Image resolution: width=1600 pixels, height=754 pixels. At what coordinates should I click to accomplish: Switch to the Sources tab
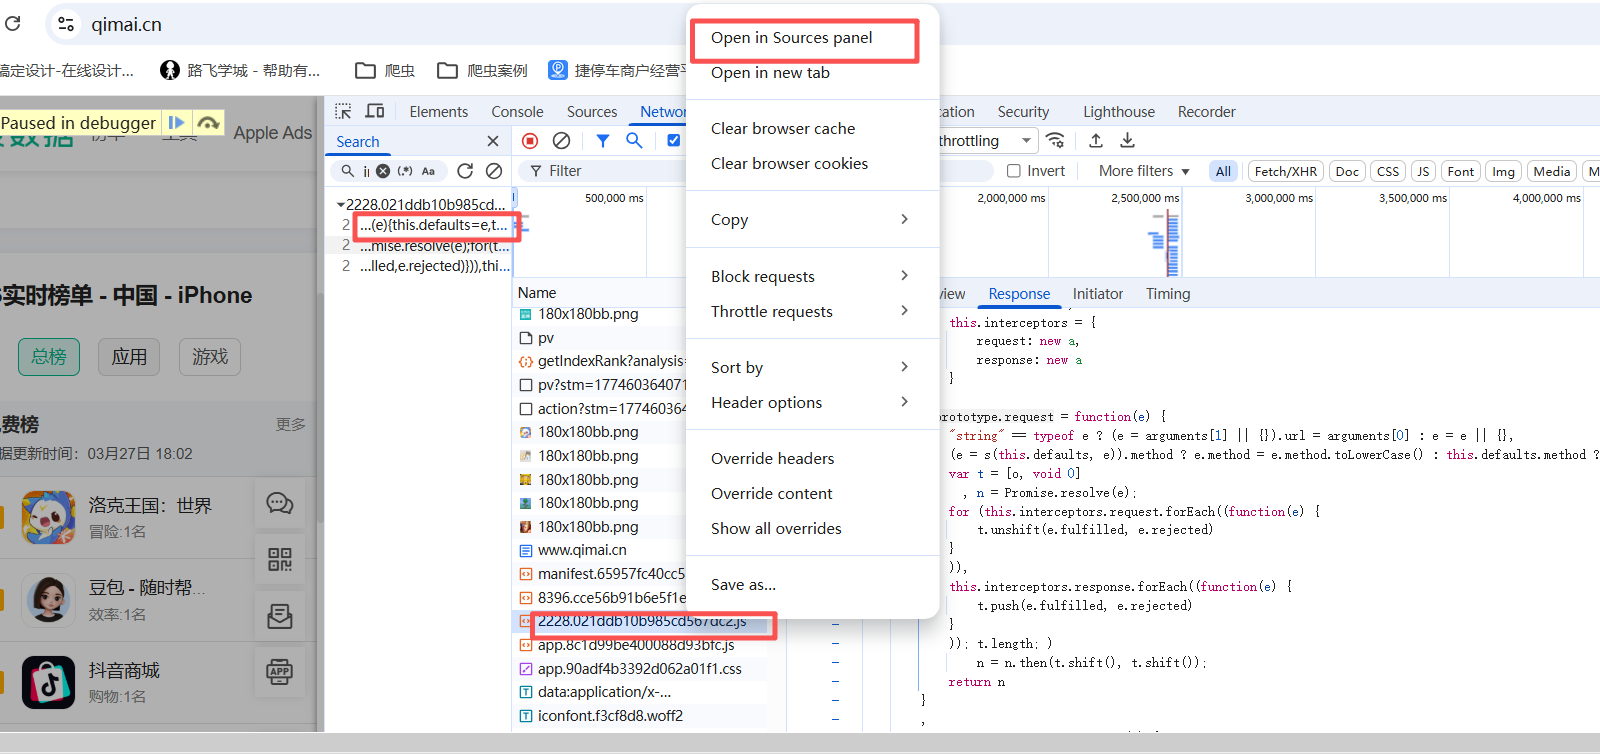592,112
